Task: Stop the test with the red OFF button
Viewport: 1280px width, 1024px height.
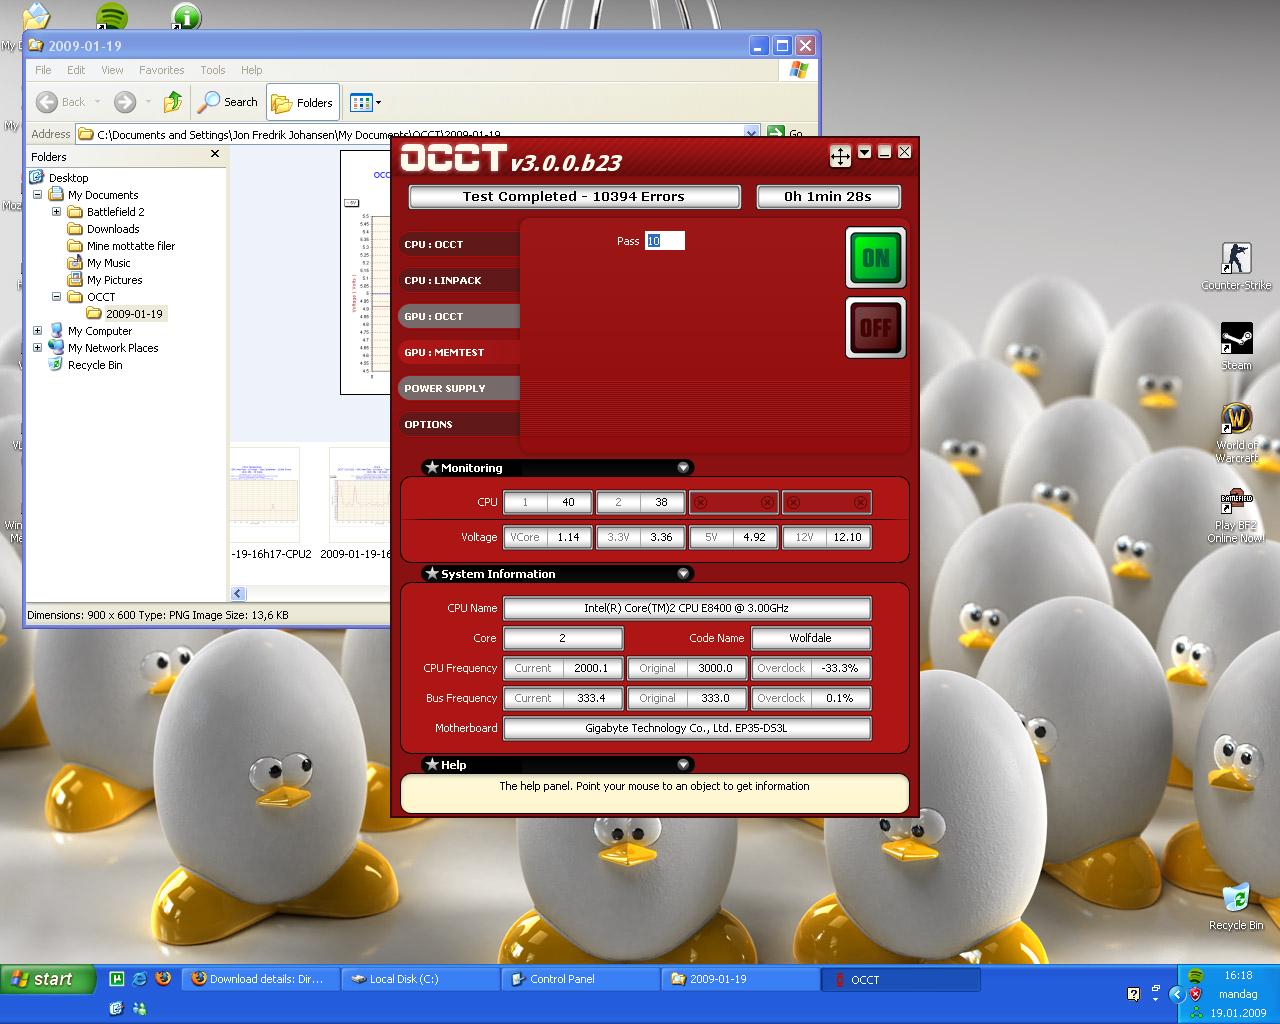Action: (x=876, y=327)
